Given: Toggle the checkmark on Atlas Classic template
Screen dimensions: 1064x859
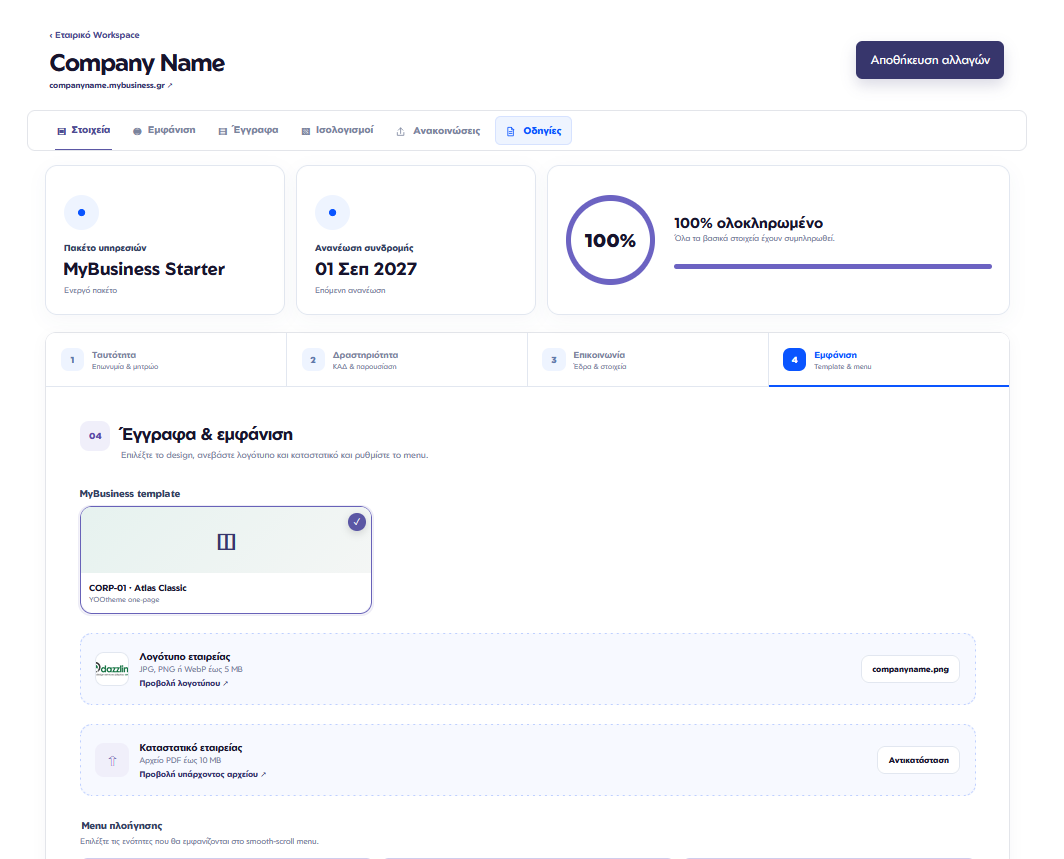Looking at the screenshot, I should coord(357,522).
